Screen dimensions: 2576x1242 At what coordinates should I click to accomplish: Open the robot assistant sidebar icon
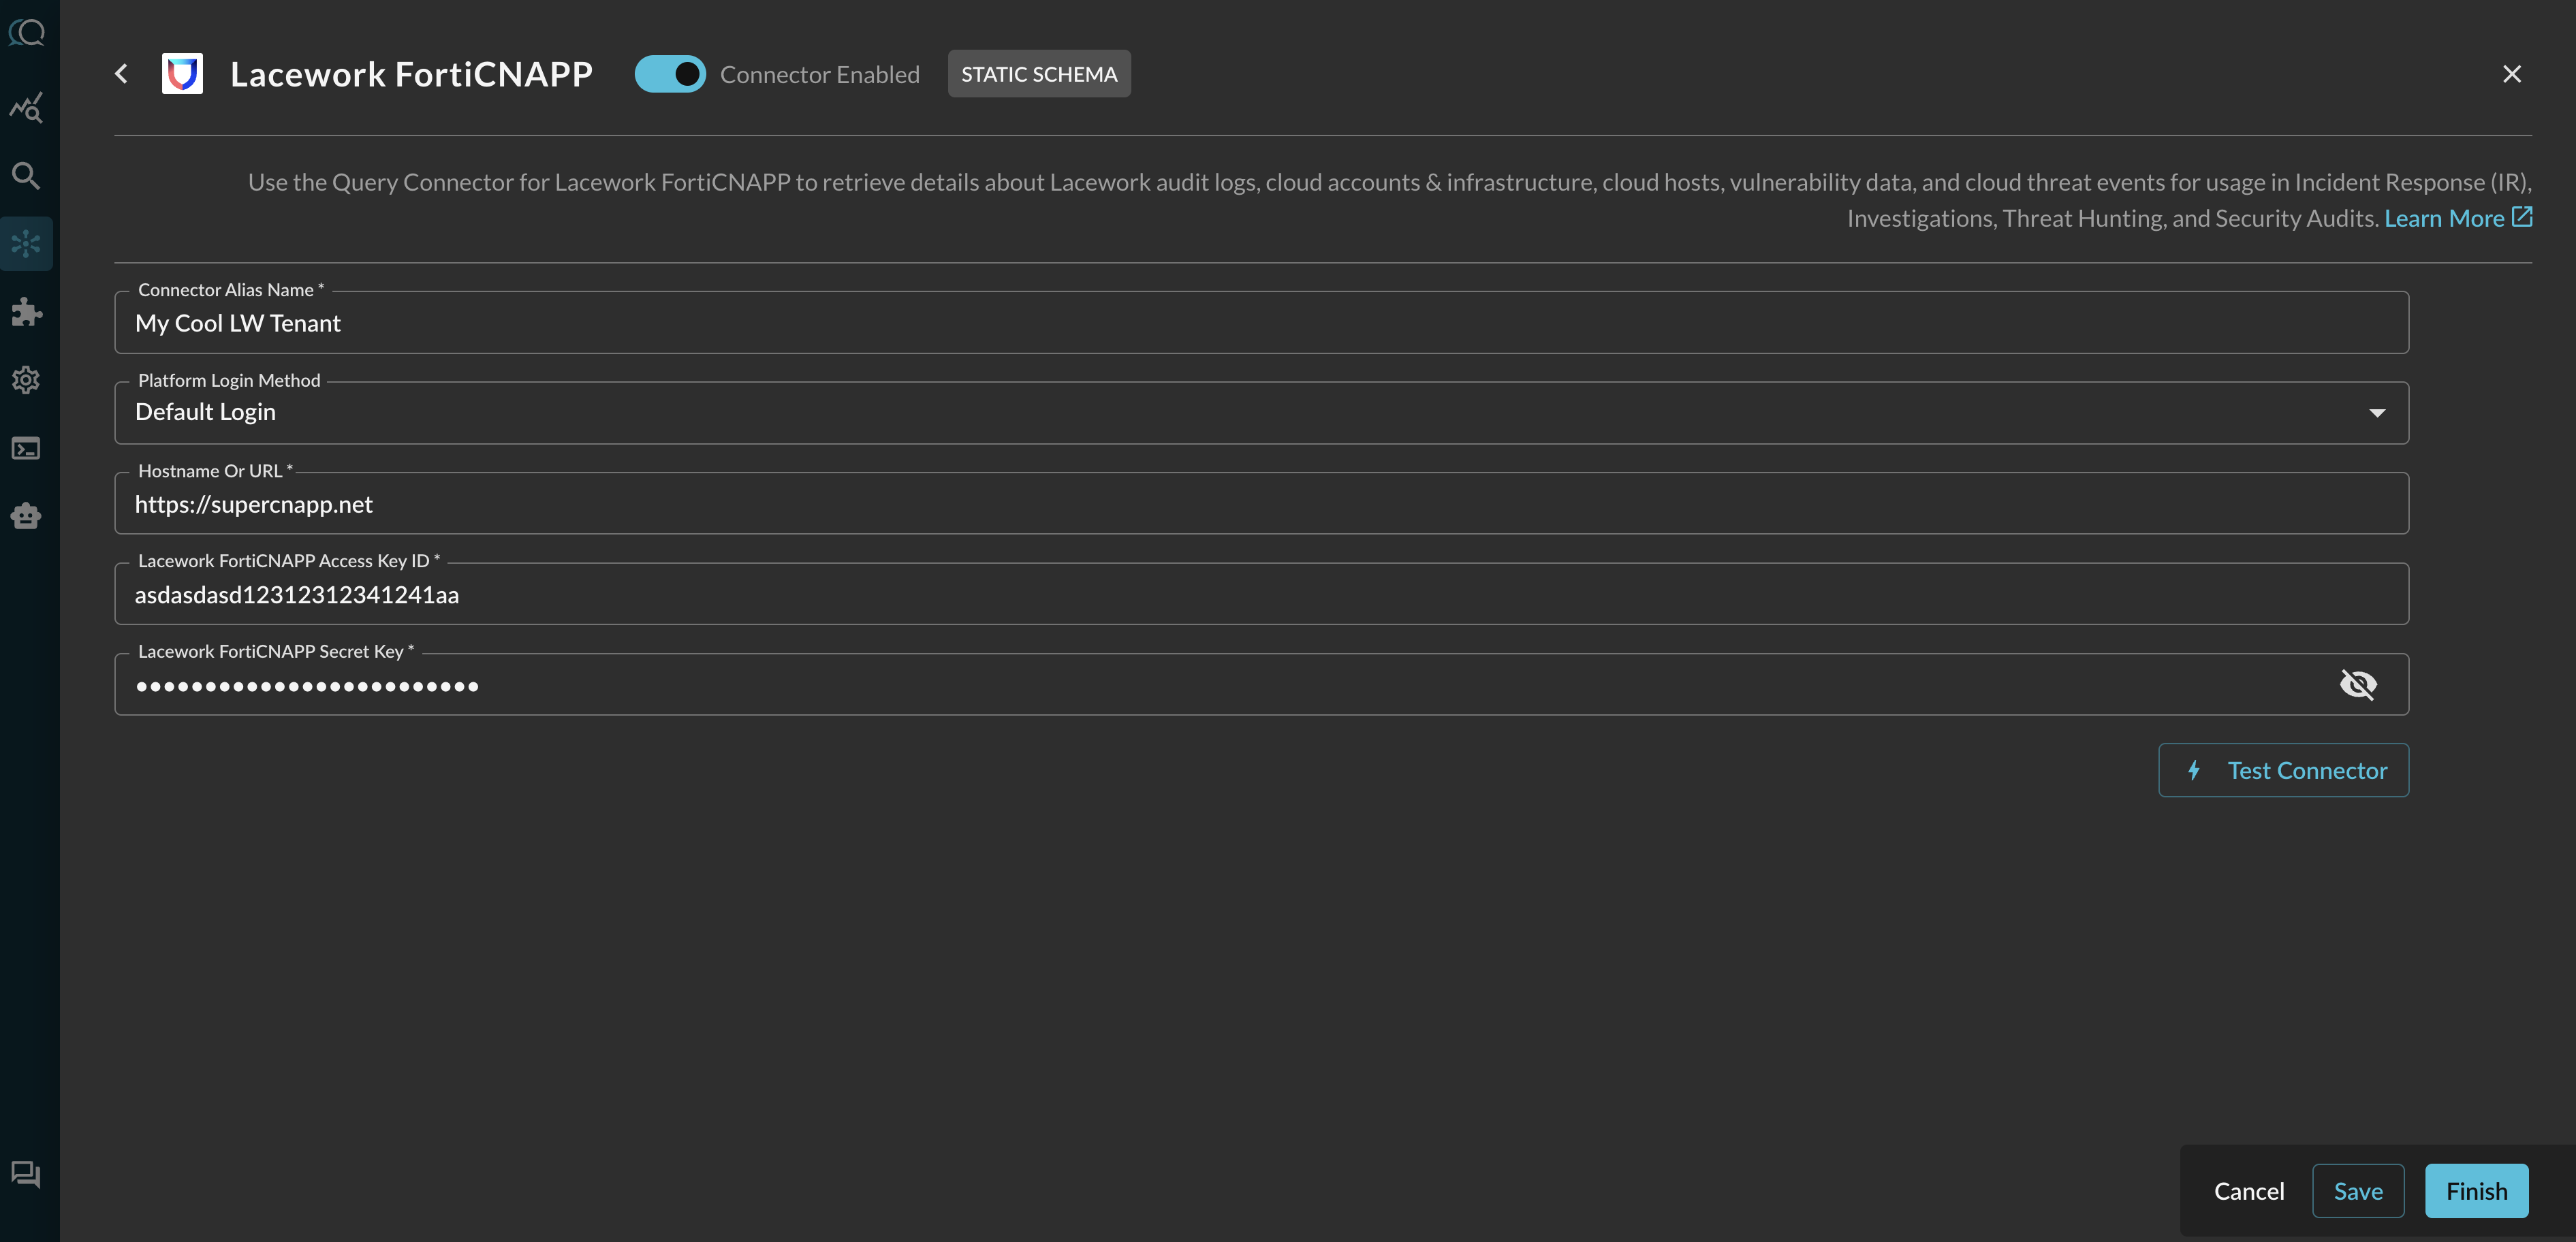coord(27,516)
